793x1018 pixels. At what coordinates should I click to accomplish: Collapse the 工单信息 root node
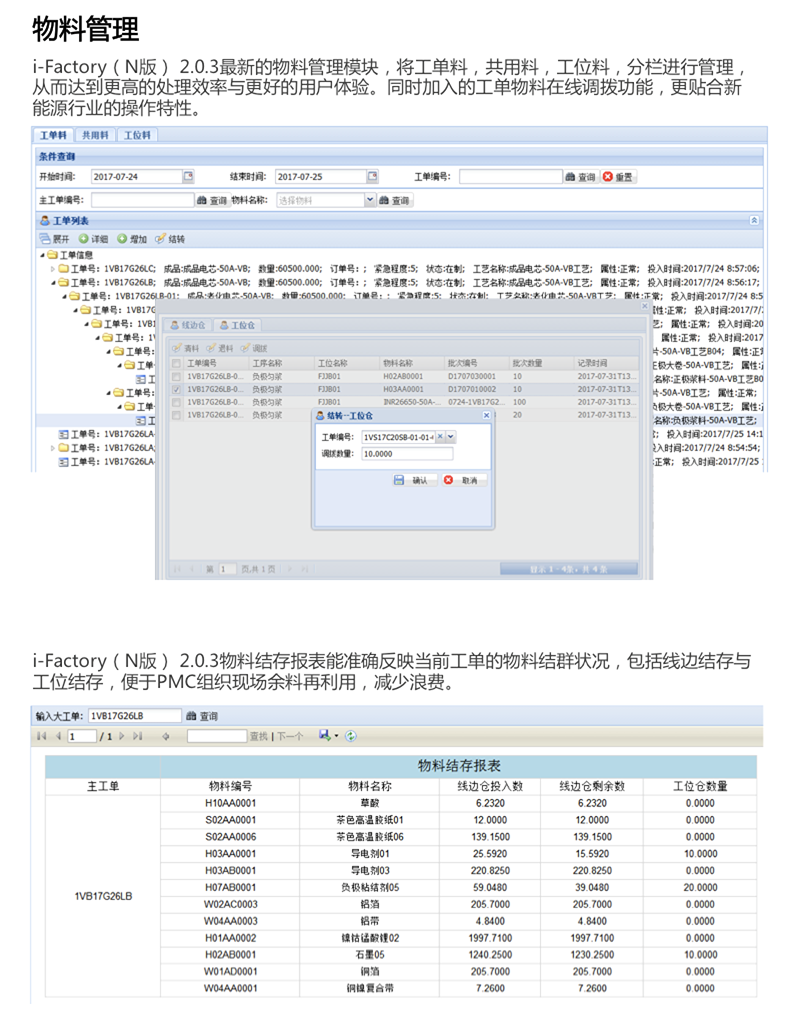pyautogui.click(x=42, y=255)
